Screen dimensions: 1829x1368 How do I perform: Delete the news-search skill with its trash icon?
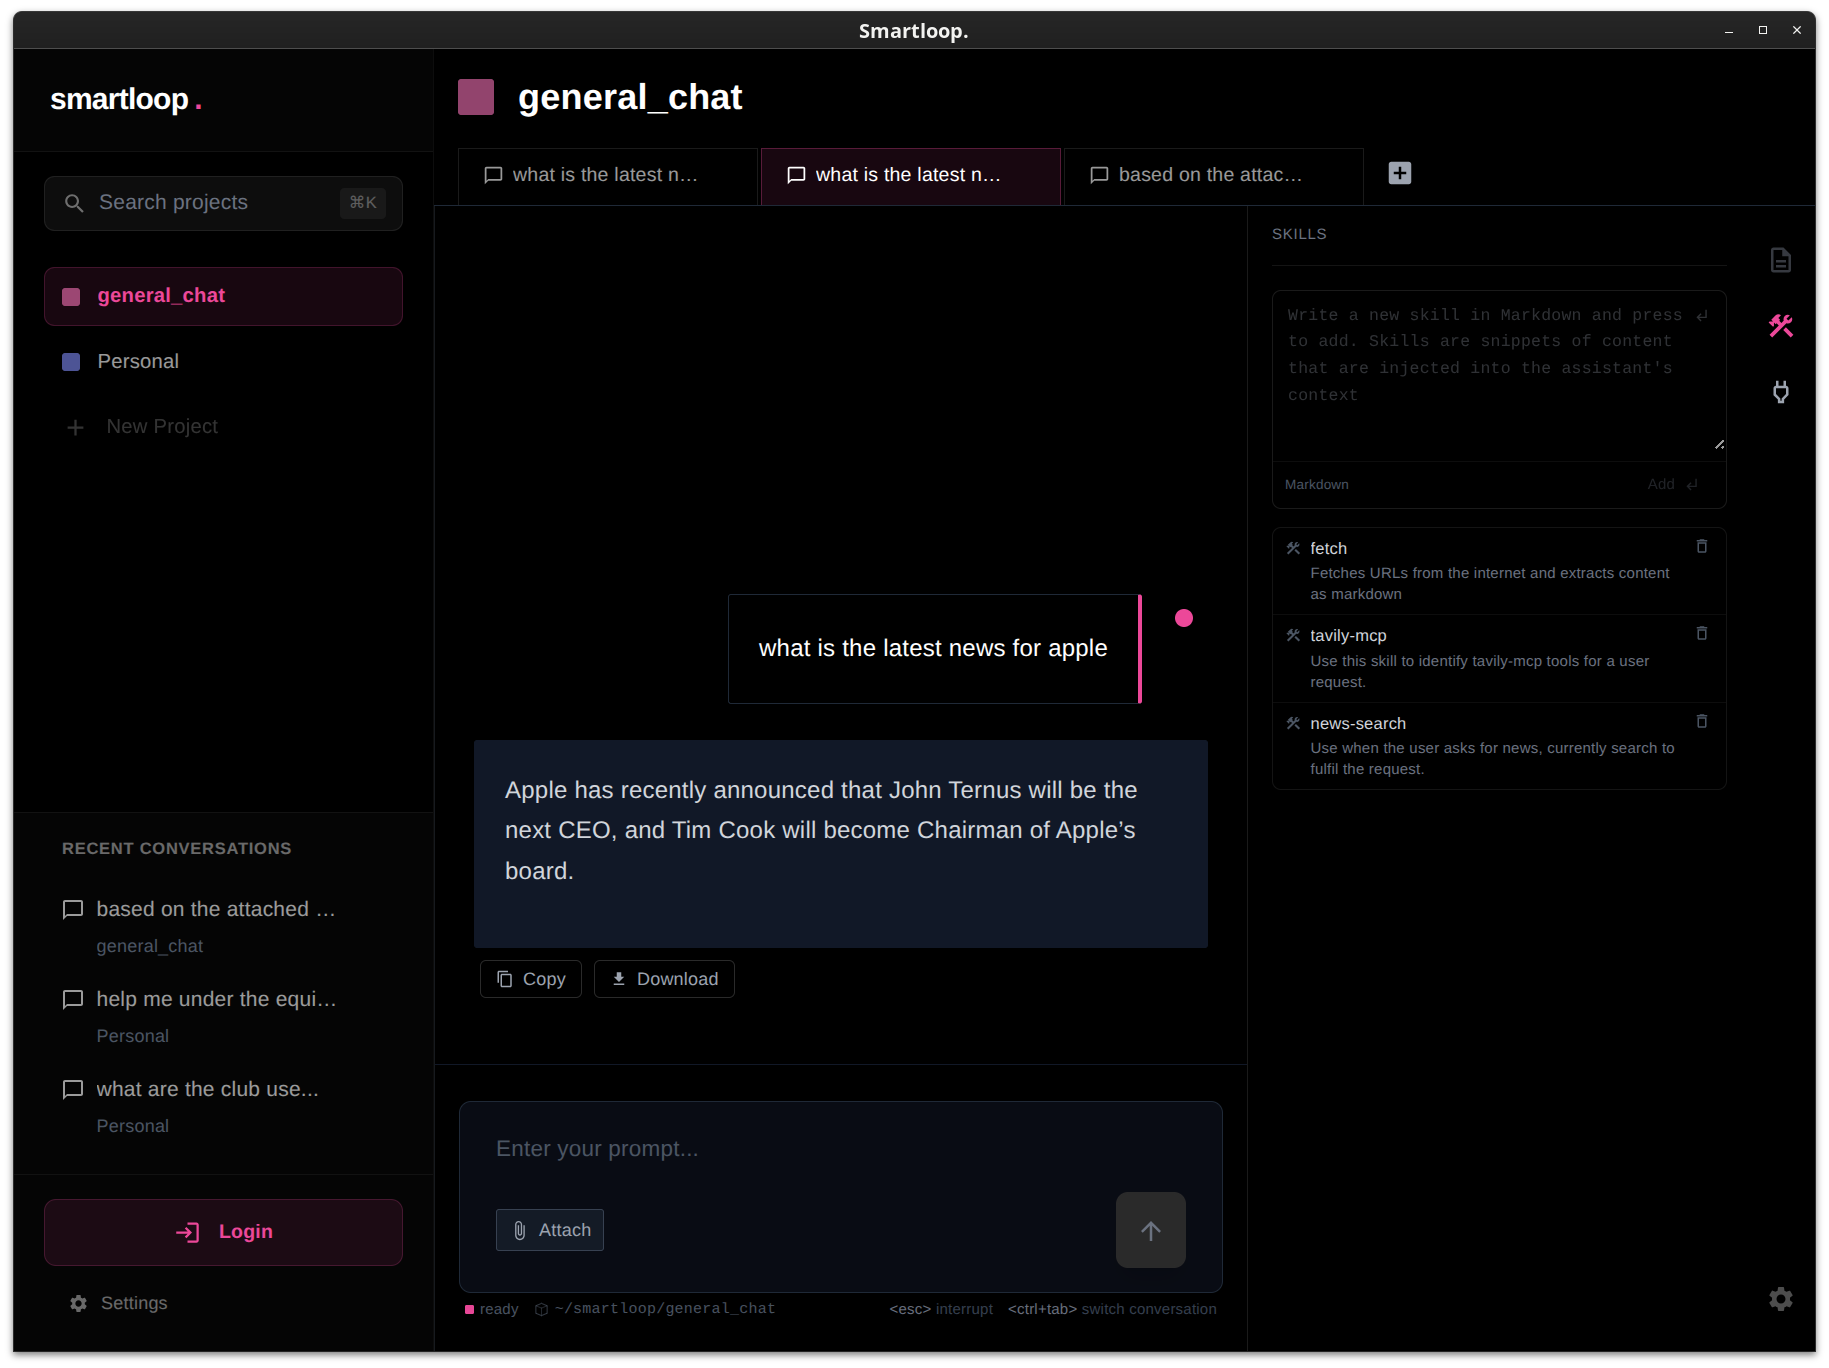(x=1702, y=721)
